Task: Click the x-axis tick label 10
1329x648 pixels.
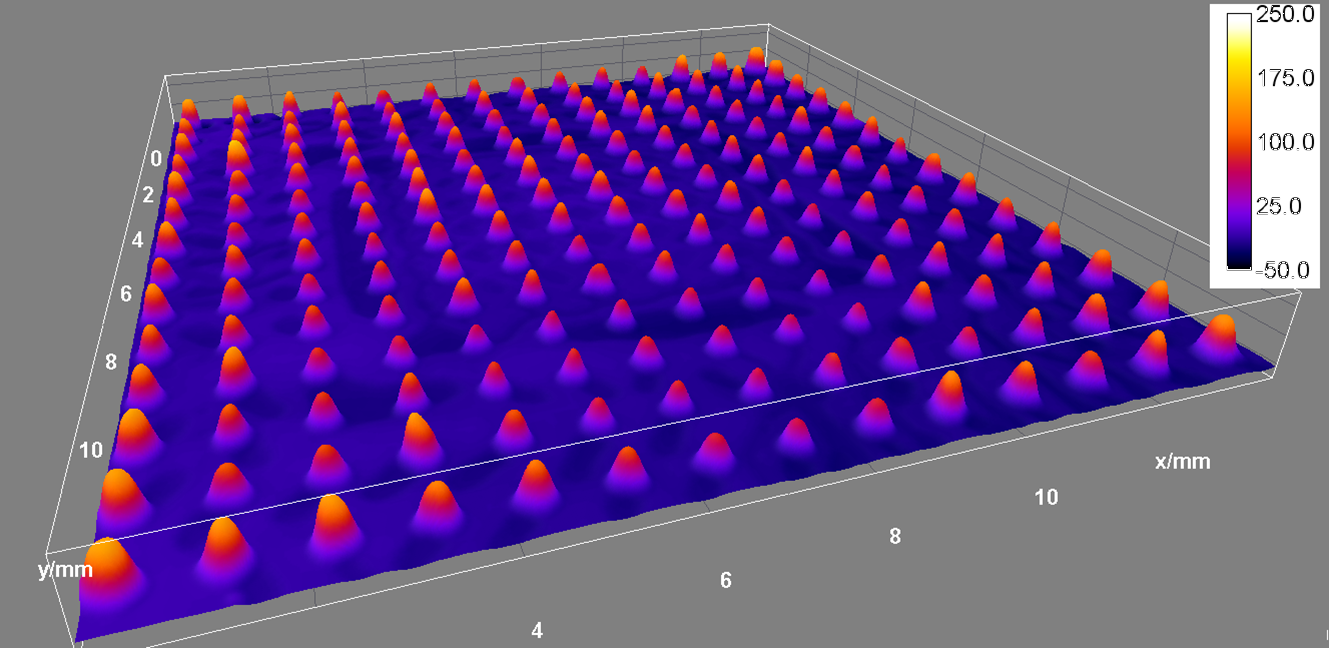Action: click(1046, 497)
